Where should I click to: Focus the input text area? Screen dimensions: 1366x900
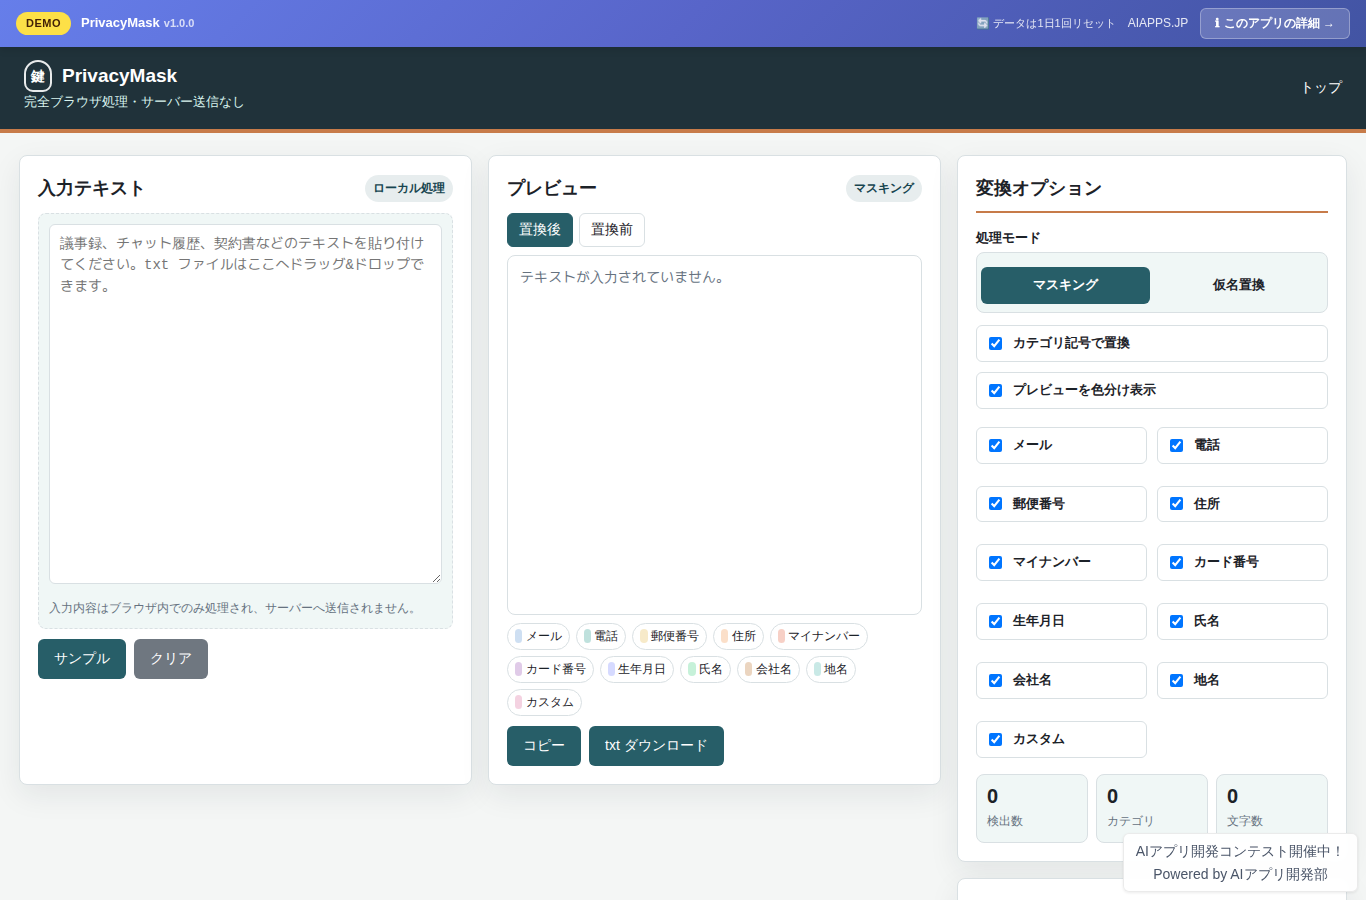pos(245,404)
